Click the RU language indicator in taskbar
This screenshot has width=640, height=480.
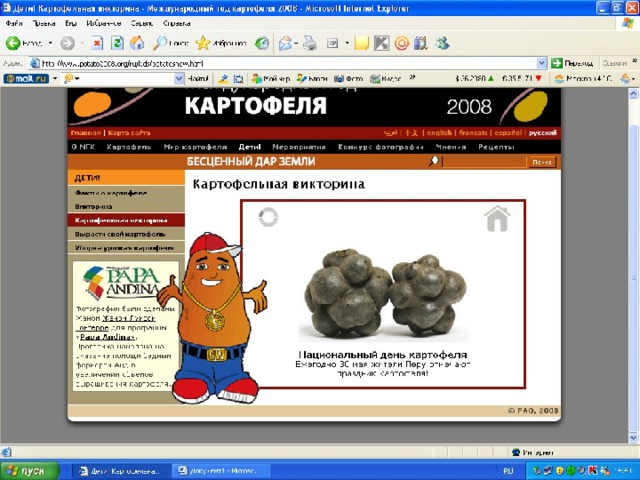[x=508, y=471]
